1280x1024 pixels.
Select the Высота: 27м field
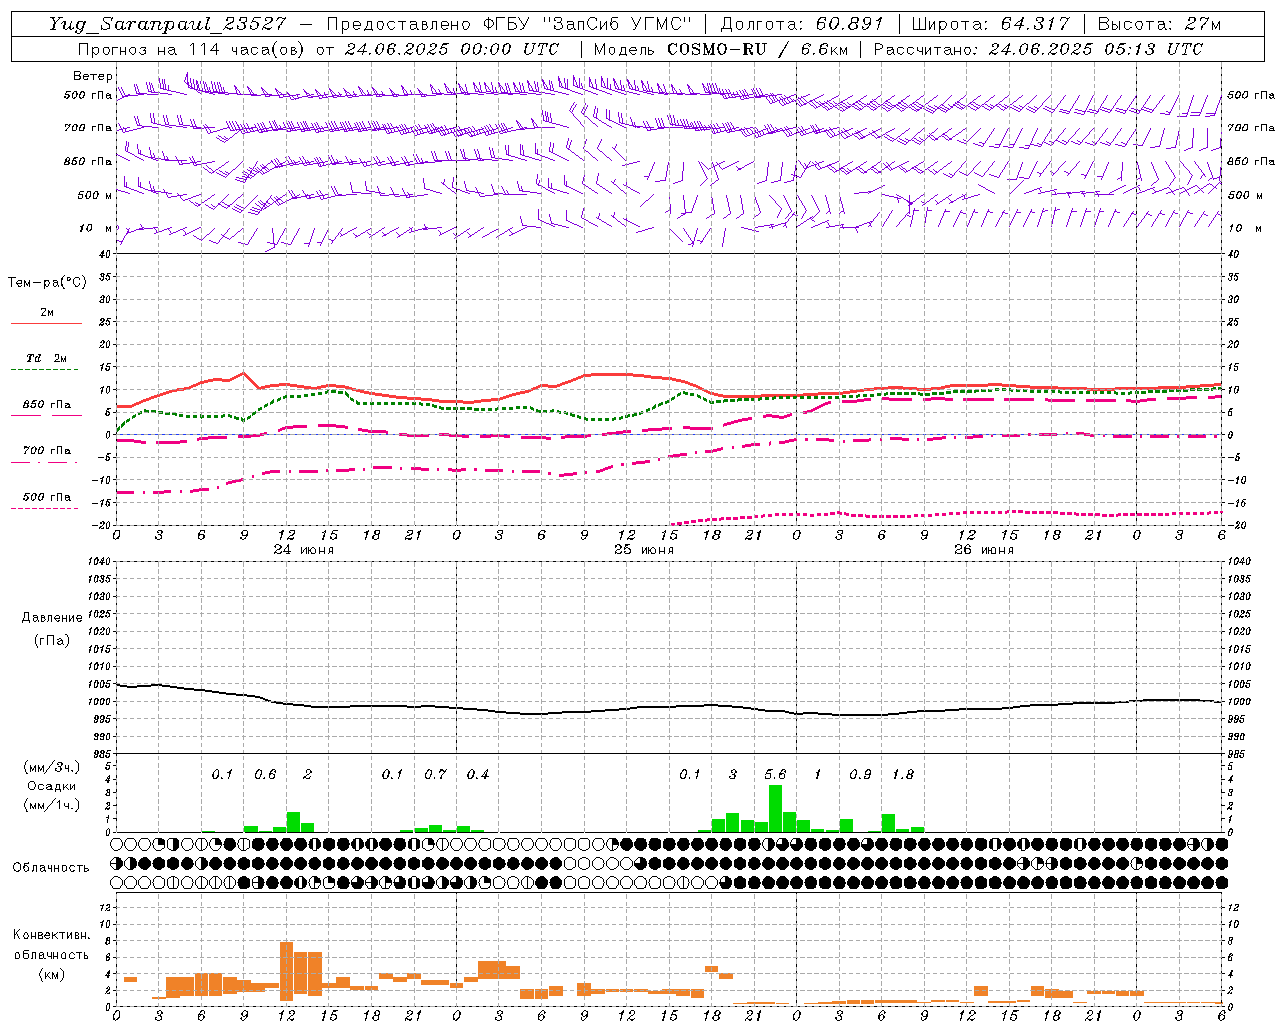[x=1159, y=24]
